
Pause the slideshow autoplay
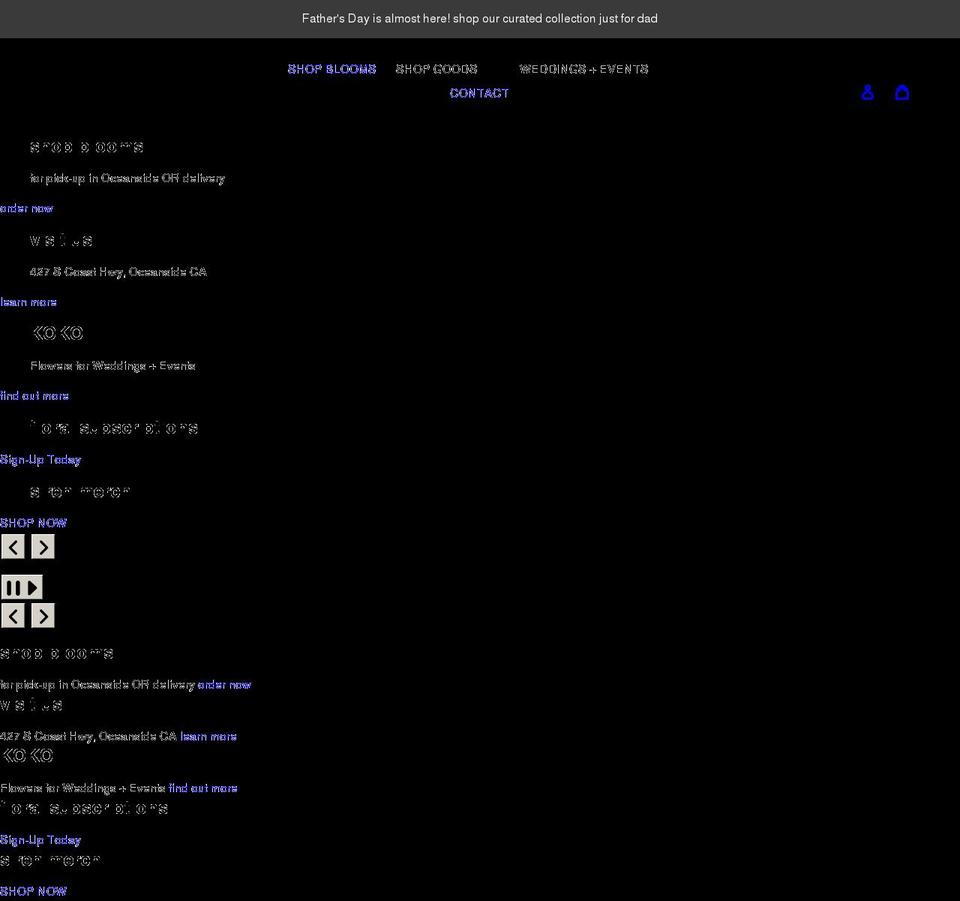14,587
